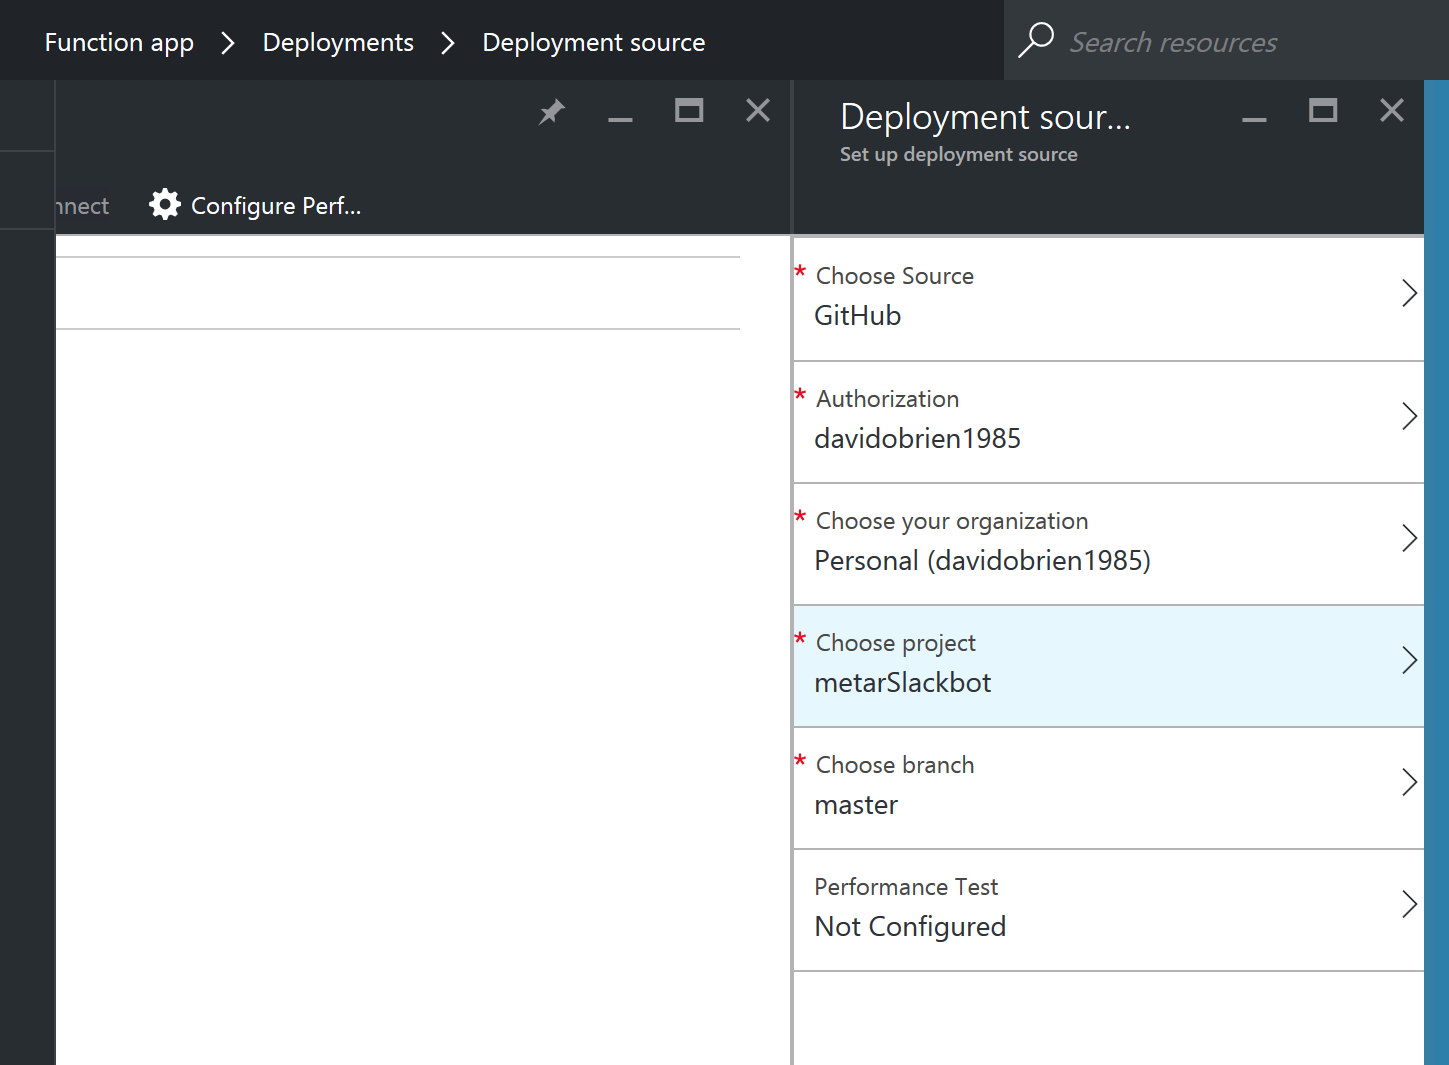Pin the left blade with pushpin icon
This screenshot has height=1065, width=1449.
551,111
